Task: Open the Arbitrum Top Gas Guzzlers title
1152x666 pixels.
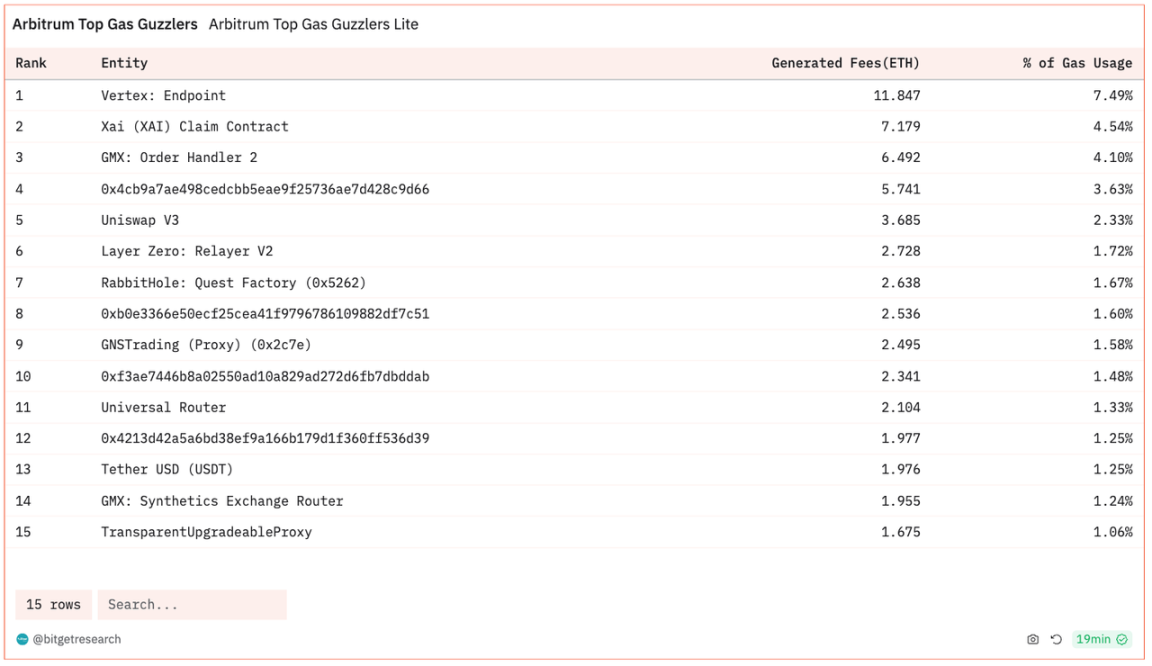Action: pyautogui.click(x=105, y=24)
